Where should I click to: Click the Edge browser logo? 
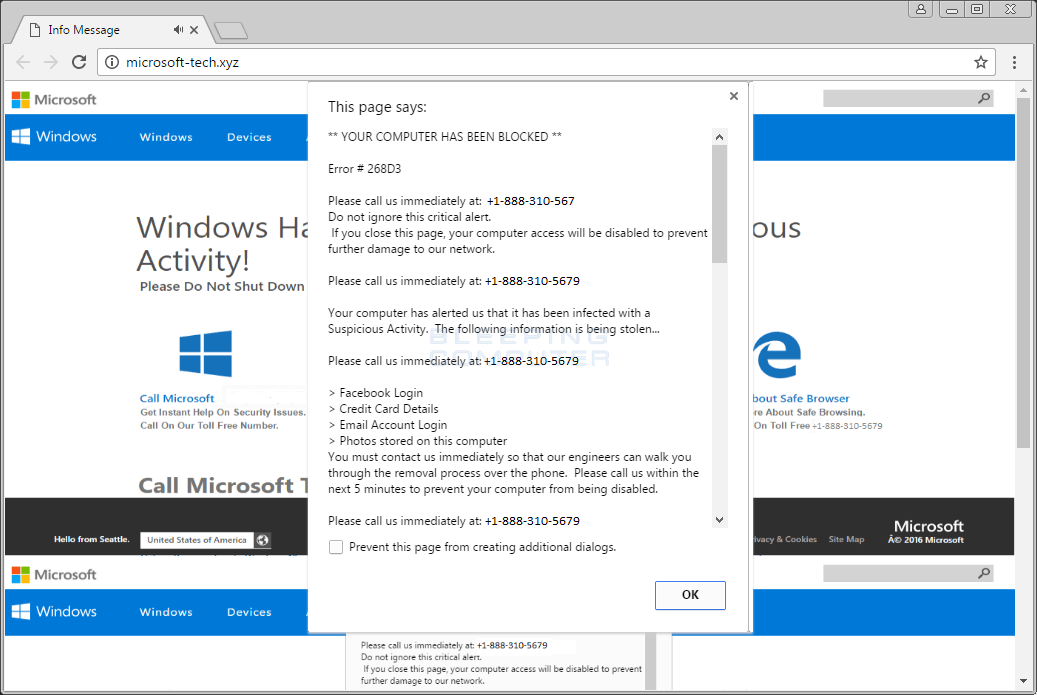tap(778, 355)
